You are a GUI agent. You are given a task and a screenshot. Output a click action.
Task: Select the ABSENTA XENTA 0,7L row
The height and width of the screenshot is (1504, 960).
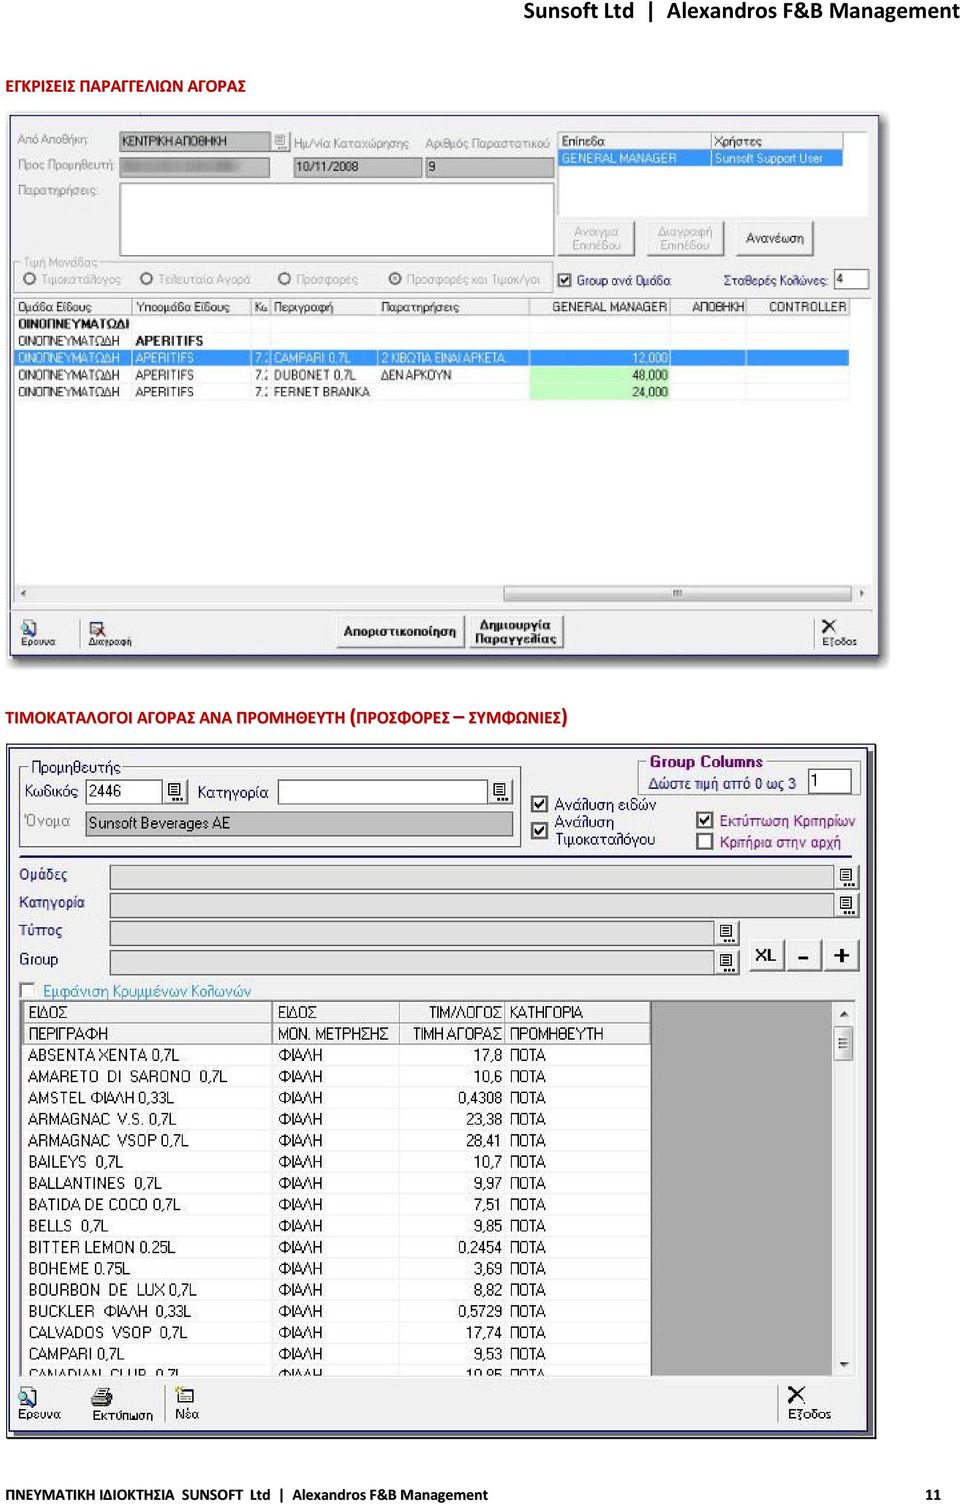coord(338,1055)
